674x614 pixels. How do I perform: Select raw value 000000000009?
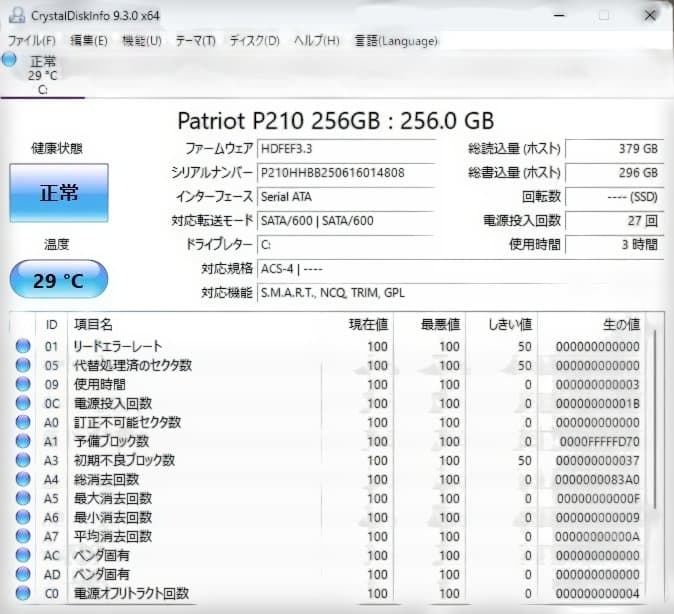click(597, 518)
